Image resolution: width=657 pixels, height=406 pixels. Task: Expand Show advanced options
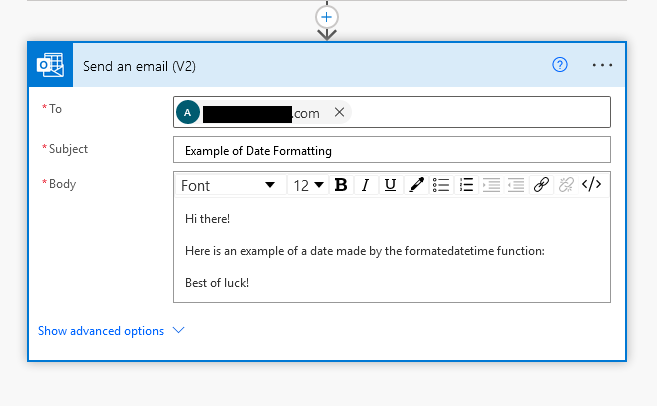coord(111,331)
